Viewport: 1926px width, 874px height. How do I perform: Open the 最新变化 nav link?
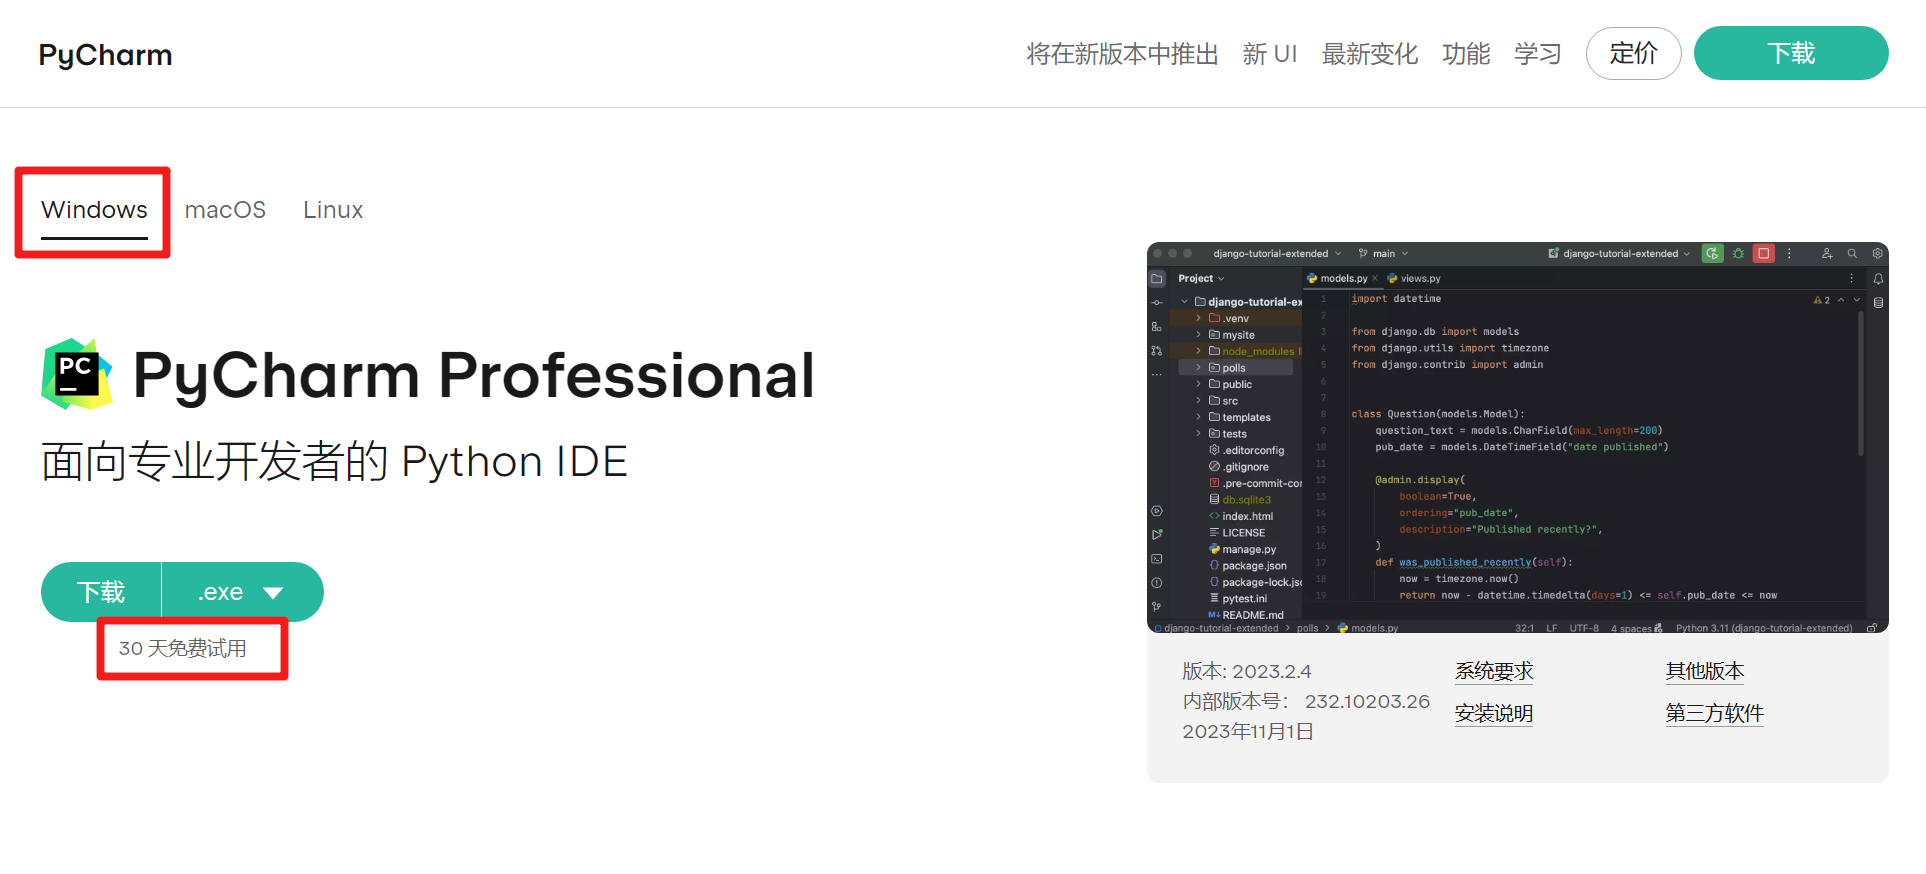click(x=1370, y=54)
